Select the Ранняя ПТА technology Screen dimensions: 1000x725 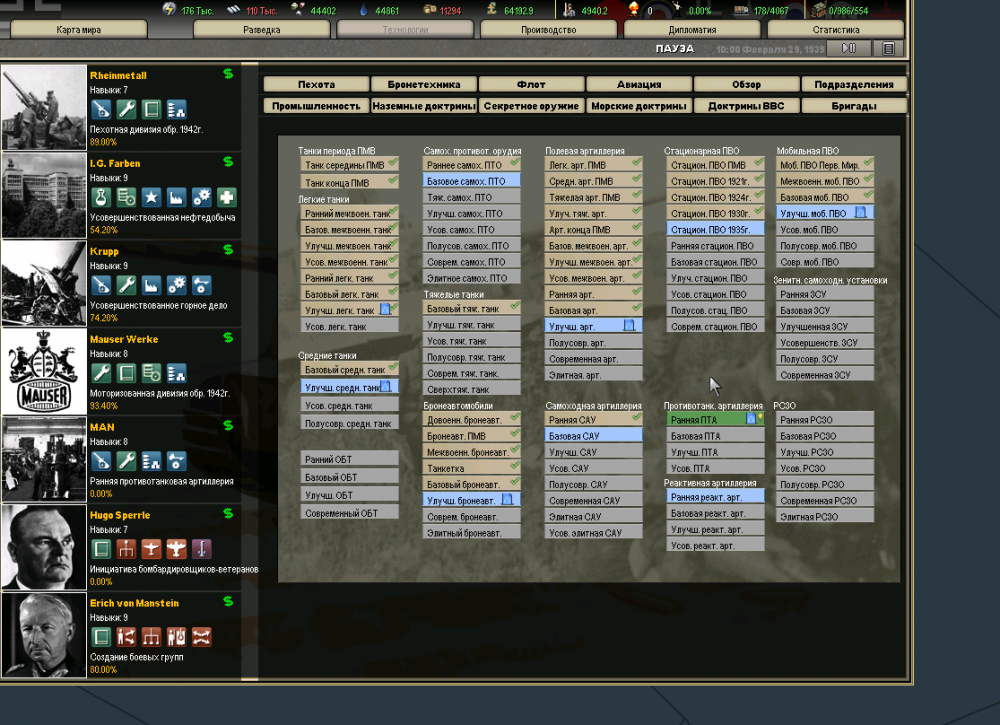pos(708,420)
